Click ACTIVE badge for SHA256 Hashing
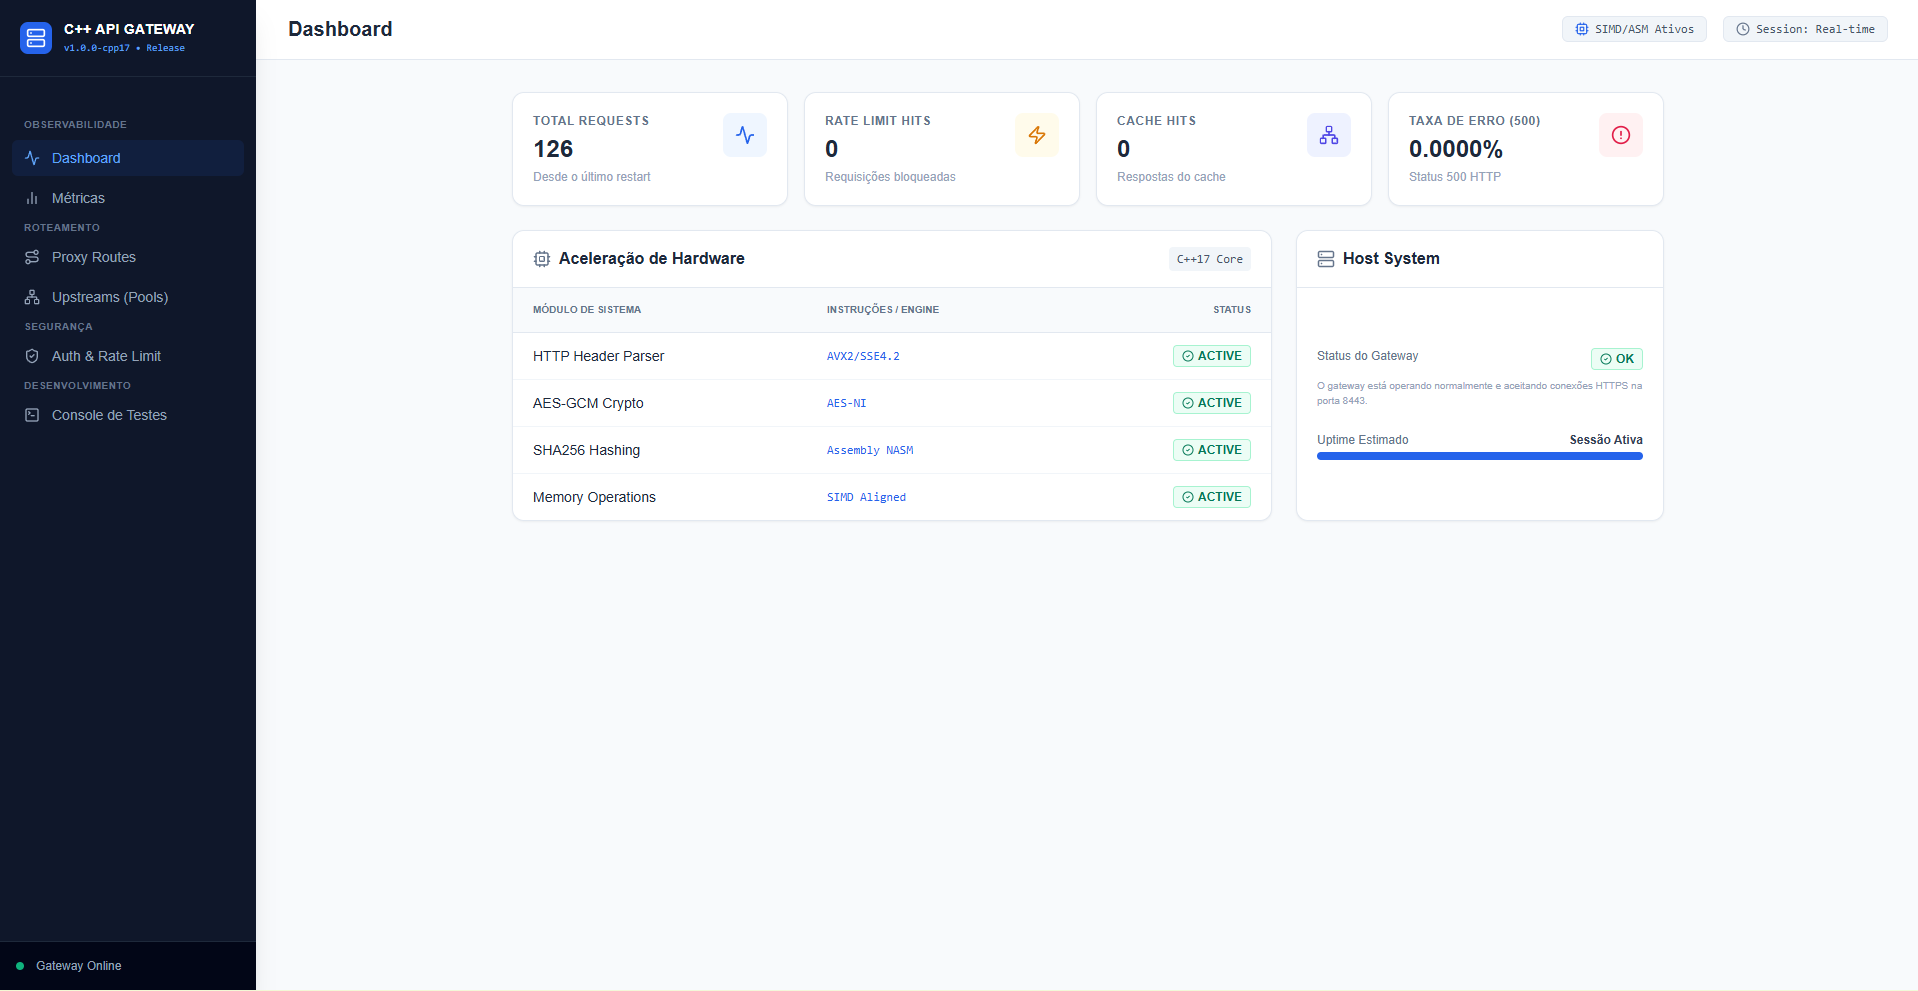 click(1212, 450)
